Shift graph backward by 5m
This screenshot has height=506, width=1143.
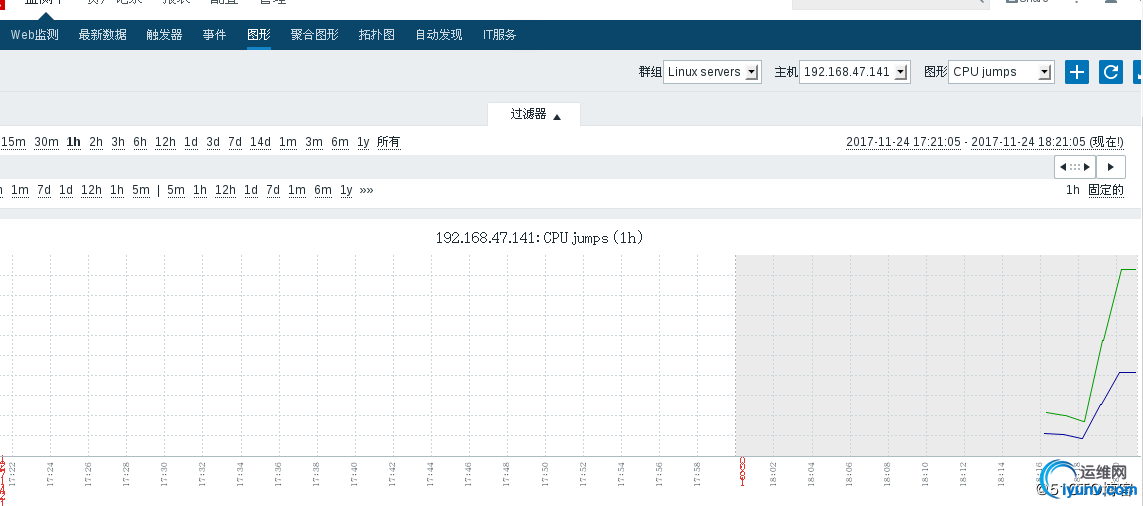tap(141, 190)
